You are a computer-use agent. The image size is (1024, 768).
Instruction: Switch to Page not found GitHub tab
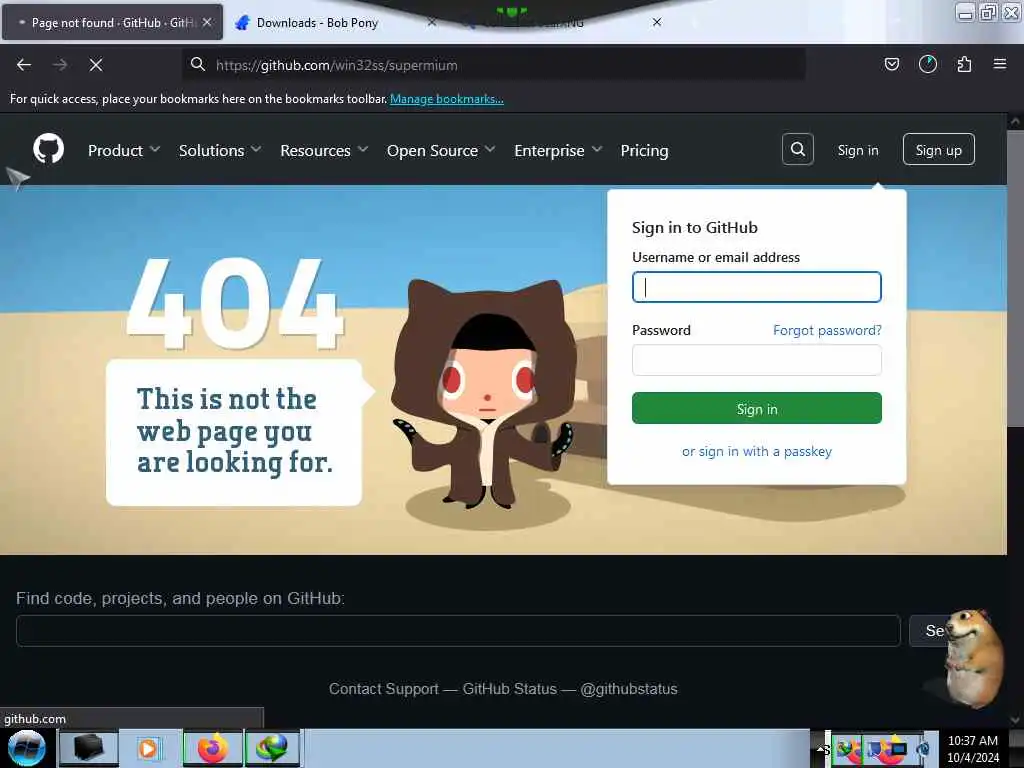[111, 22]
